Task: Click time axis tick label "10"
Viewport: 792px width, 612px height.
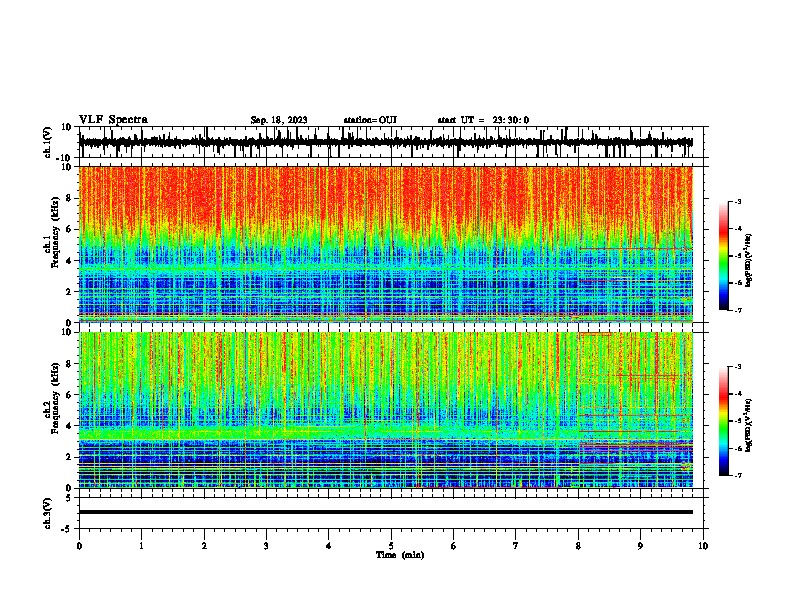Action: tap(703, 546)
